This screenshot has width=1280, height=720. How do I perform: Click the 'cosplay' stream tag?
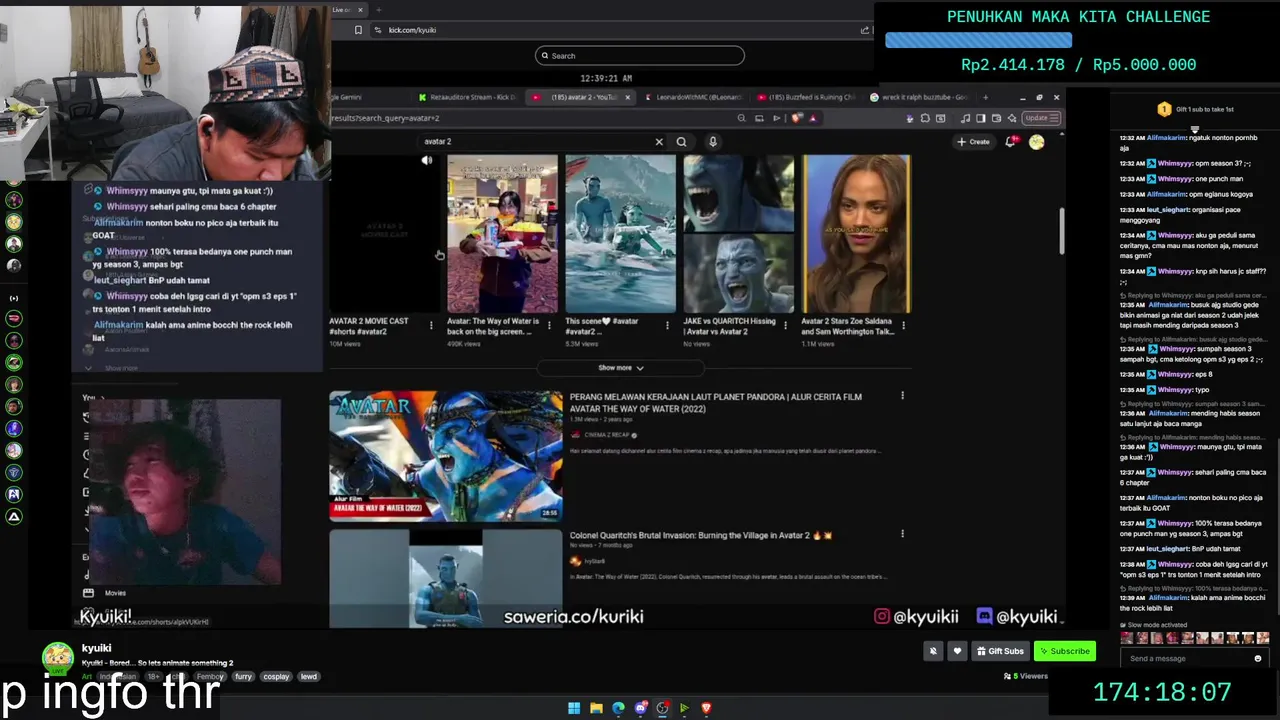coord(276,677)
